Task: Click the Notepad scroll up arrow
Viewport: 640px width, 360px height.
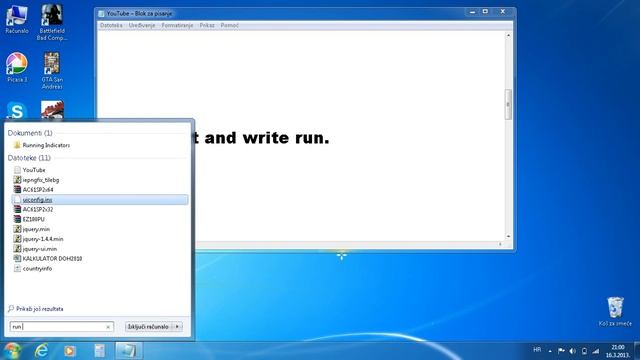Action: coord(508,36)
